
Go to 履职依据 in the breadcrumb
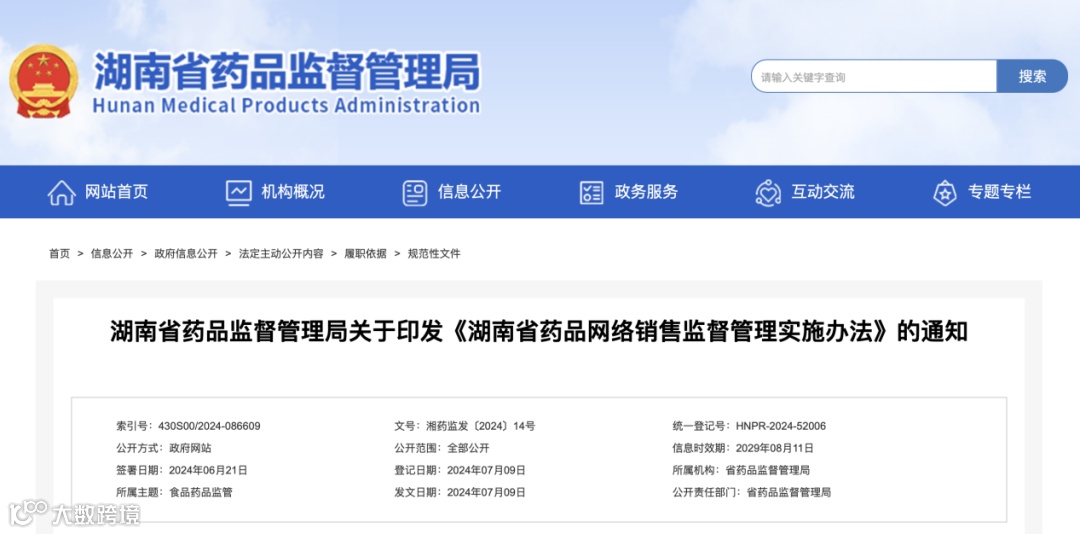coord(365,254)
